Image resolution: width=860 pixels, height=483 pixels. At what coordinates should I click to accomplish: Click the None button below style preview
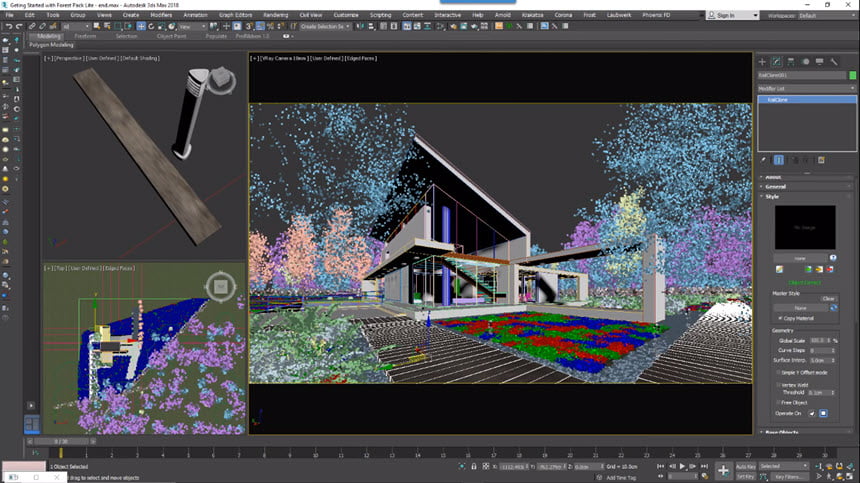[800, 258]
